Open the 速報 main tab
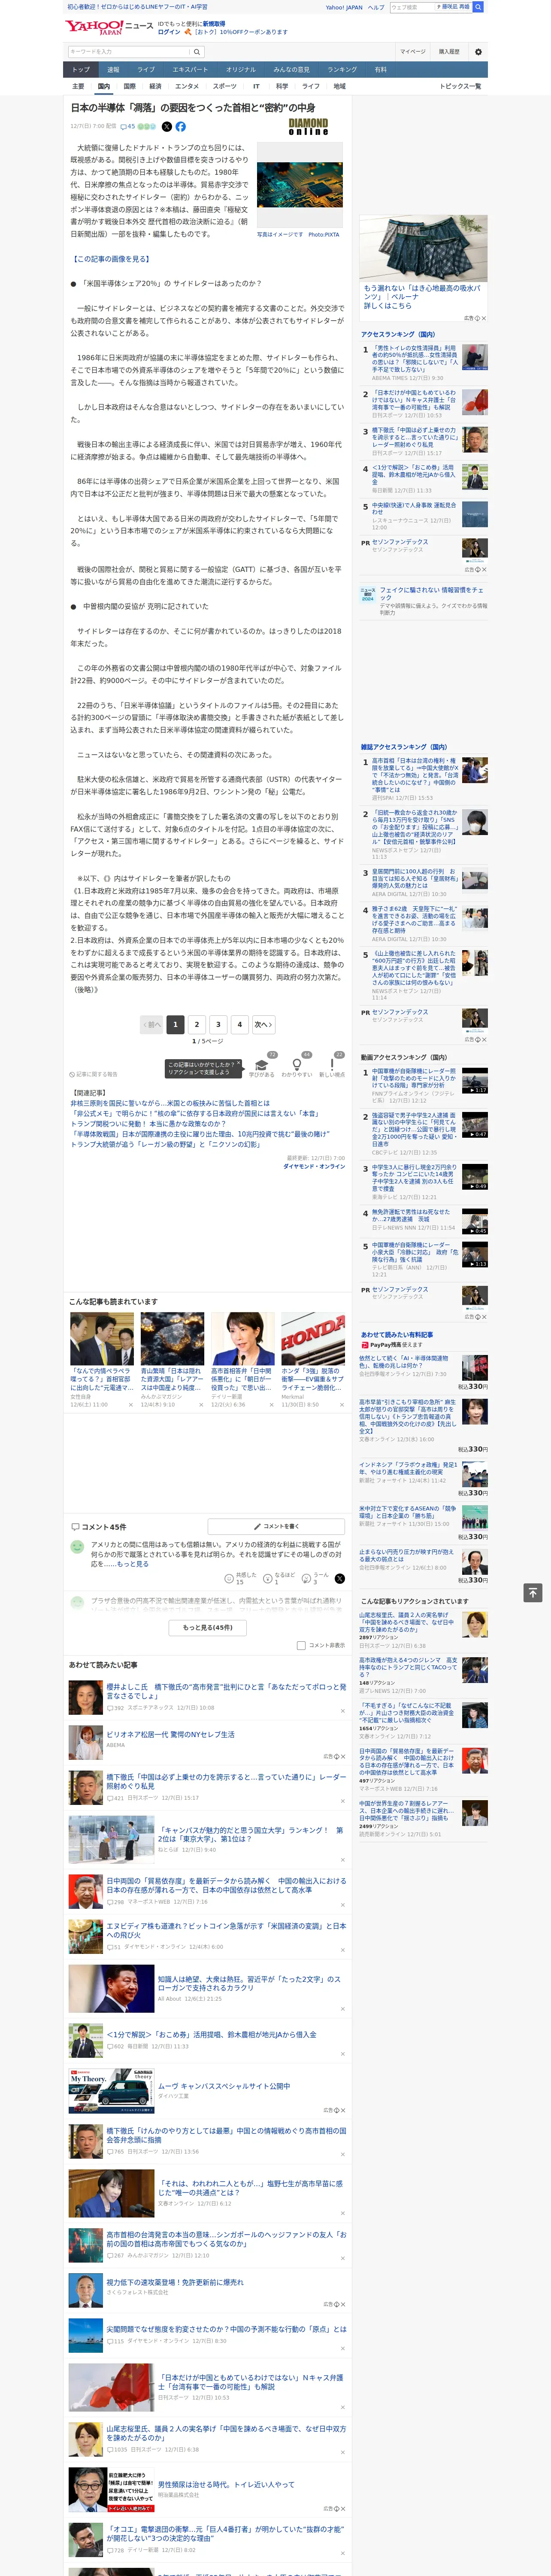Viewport: 551px width, 2576px height. (x=113, y=70)
